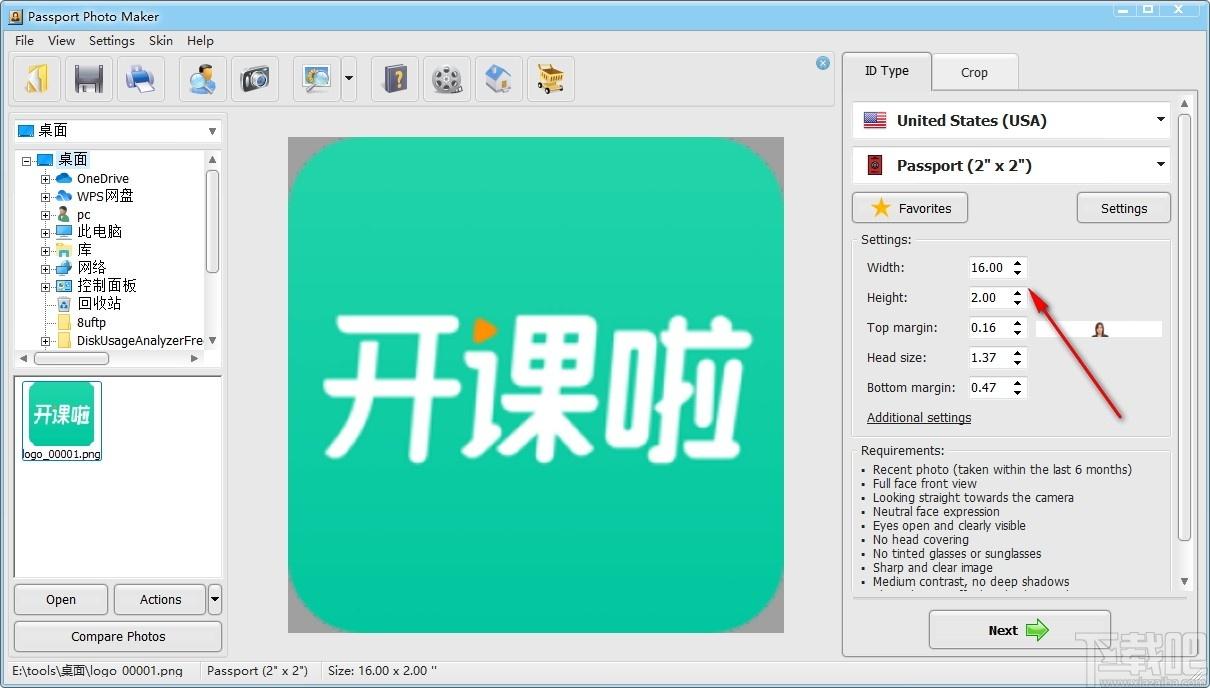Expand the WPS网盘 tree node
Screen dimensions: 1210x688
(x=46, y=196)
